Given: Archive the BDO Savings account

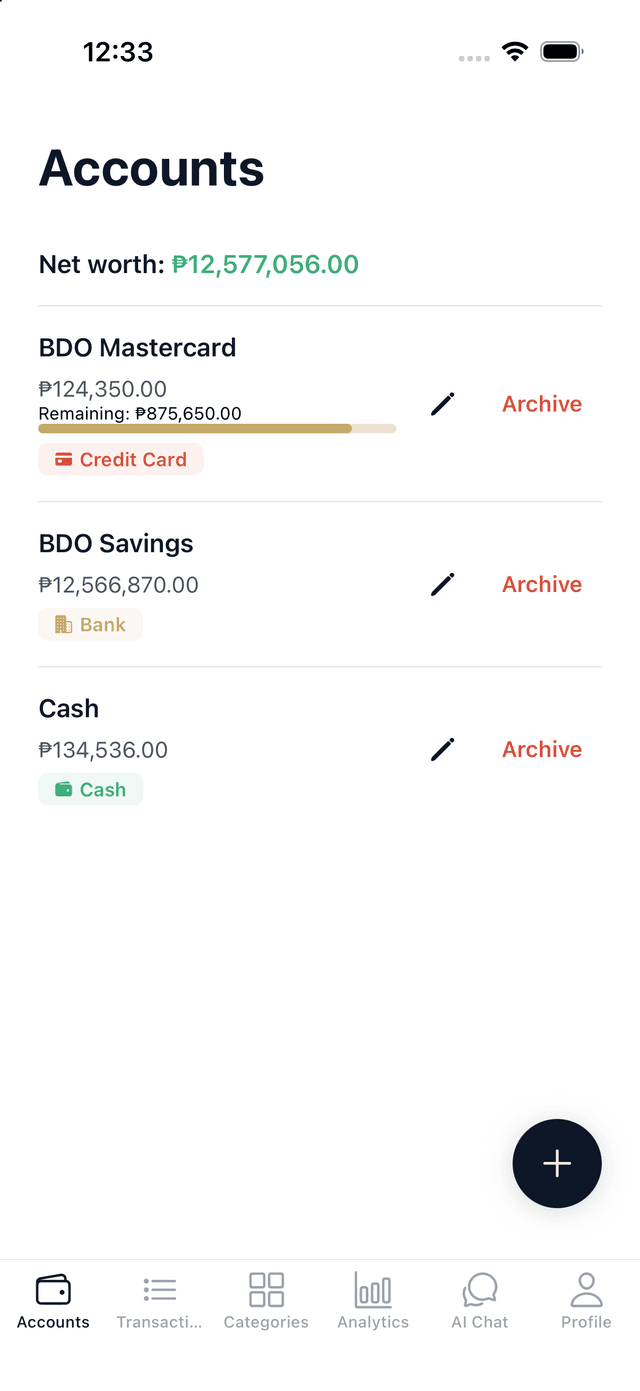Looking at the screenshot, I should pyautogui.click(x=542, y=584).
